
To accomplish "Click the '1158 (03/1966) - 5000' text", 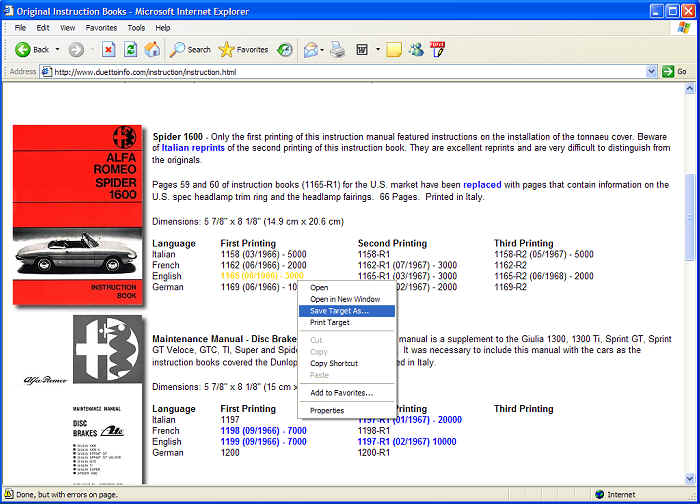I will click(263, 254).
